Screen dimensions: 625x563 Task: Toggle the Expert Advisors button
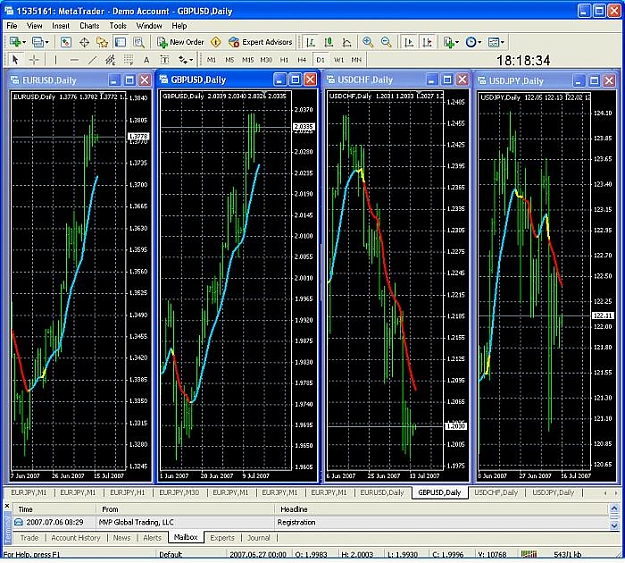[260, 42]
